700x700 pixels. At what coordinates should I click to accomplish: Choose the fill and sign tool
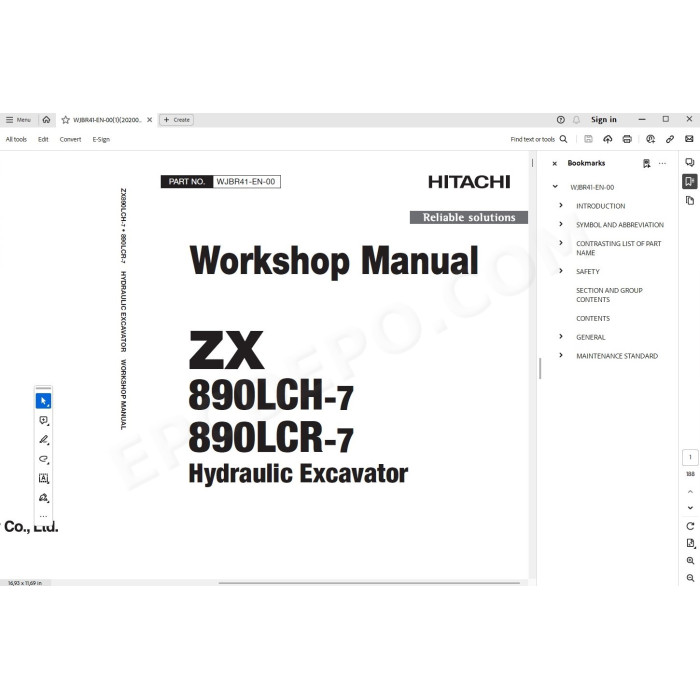click(x=43, y=498)
